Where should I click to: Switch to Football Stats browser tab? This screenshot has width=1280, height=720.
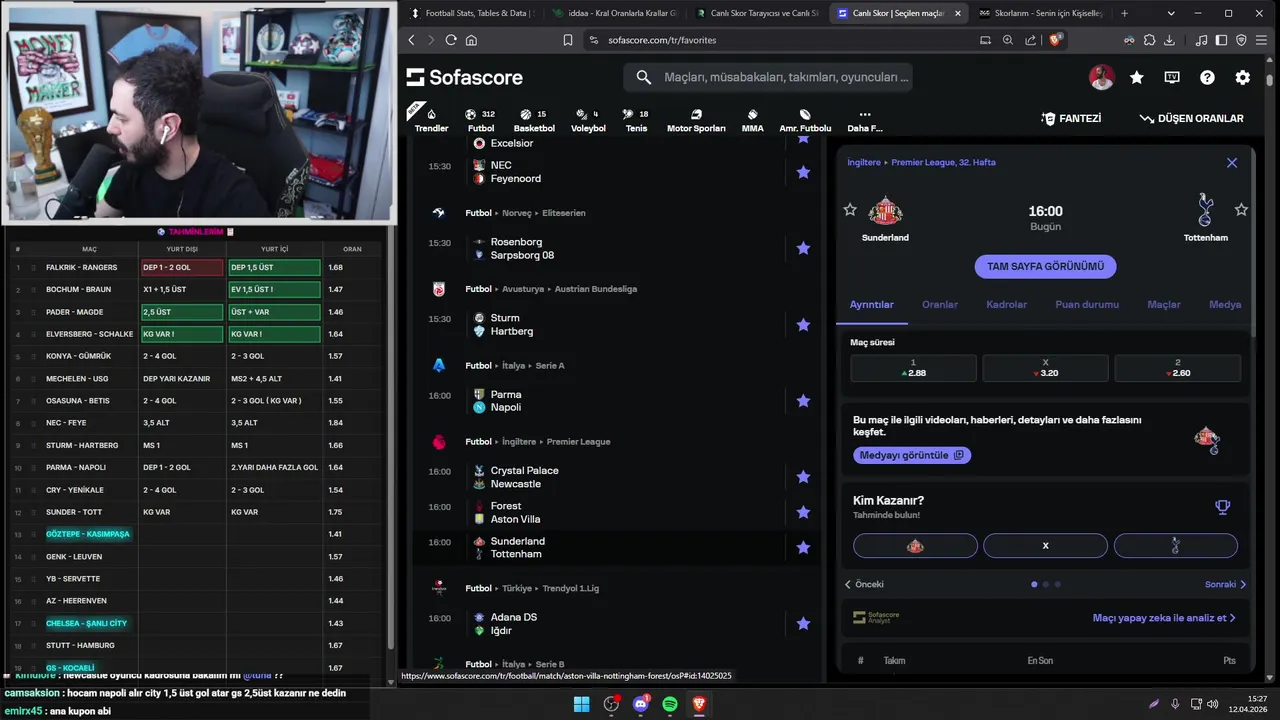coord(470,13)
